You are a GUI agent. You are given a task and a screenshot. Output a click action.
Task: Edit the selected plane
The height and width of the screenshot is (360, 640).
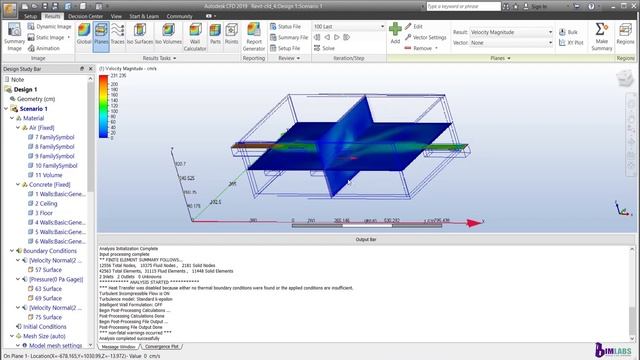(413, 27)
